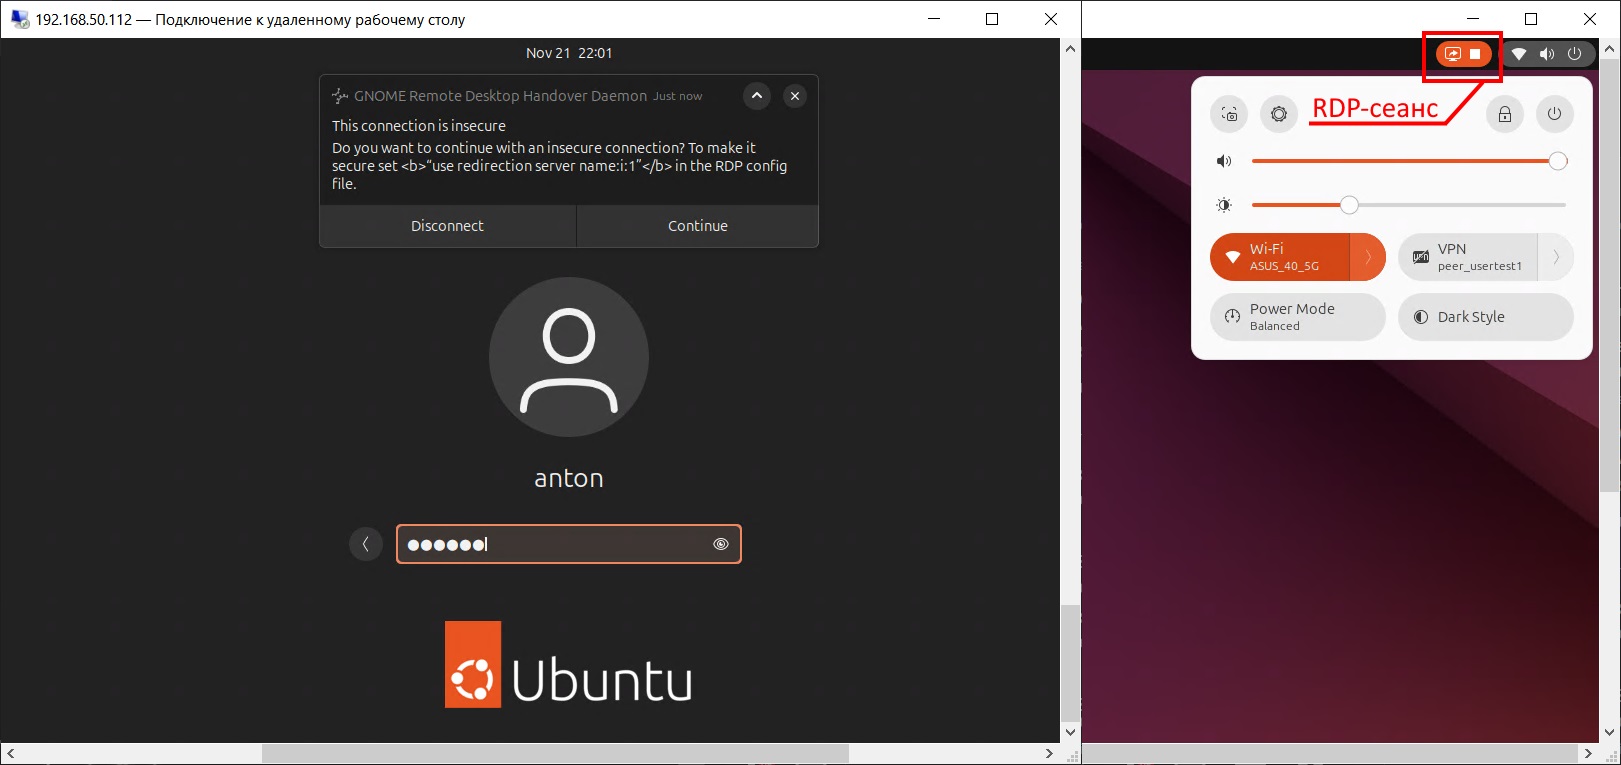Open the power off menu in quick settings
Image resolution: width=1621 pixels, height=765 pixels.
click(x=1554, y=114)
